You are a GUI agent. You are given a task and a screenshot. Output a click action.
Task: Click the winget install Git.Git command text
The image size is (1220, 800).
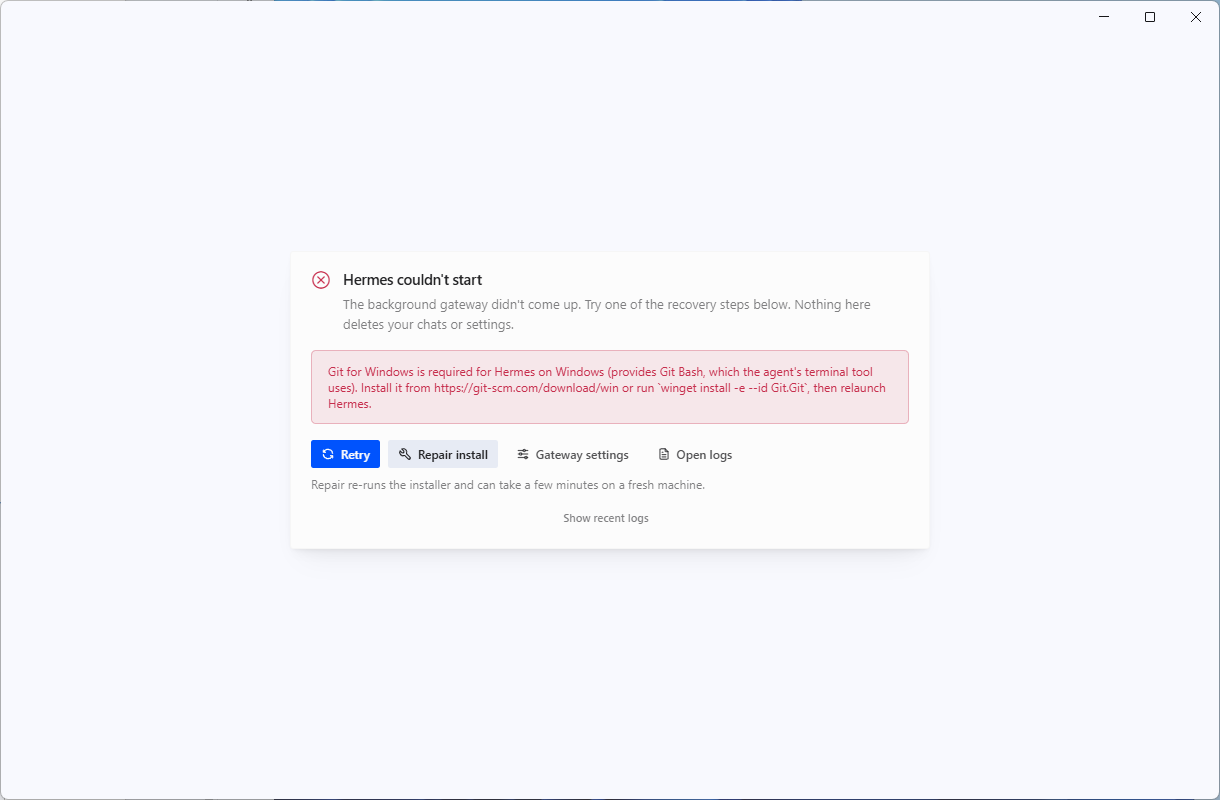(x=731, y=388)
